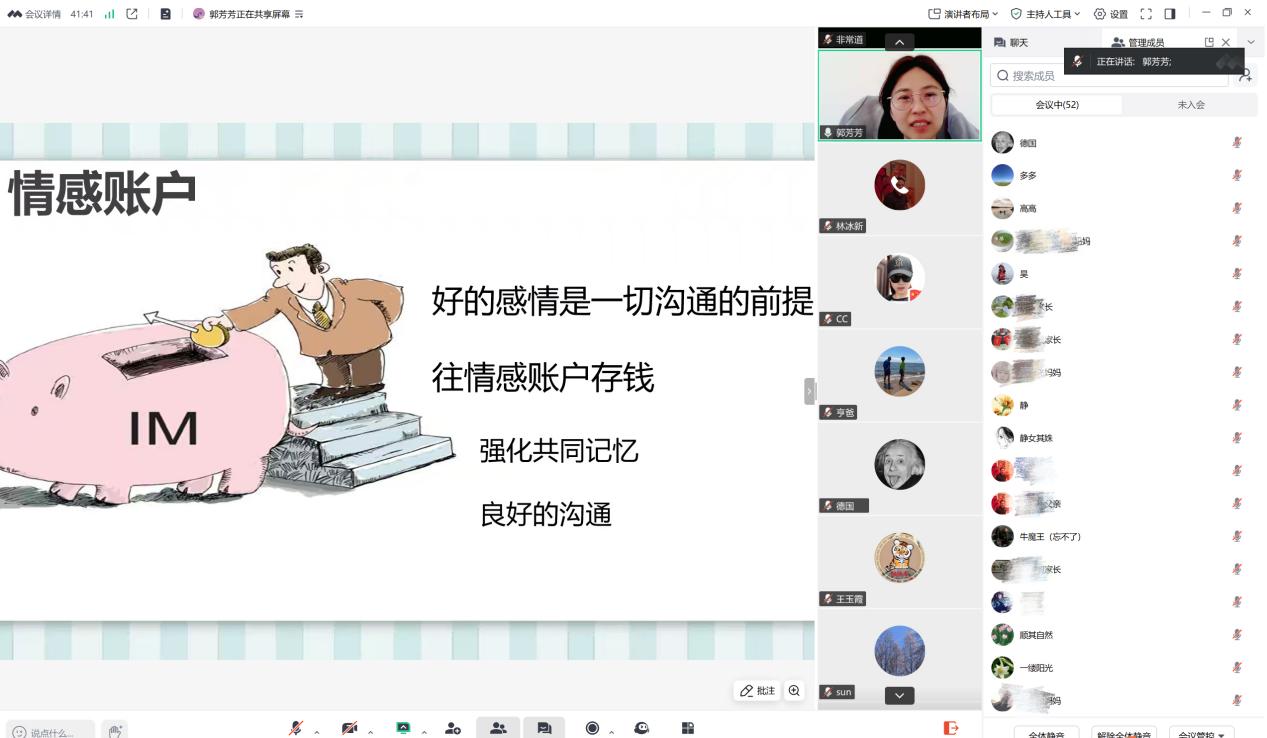Open the invite participants icon
Image resolution: width=1267 pixels, height=738 pixels.
coord(453,728)
